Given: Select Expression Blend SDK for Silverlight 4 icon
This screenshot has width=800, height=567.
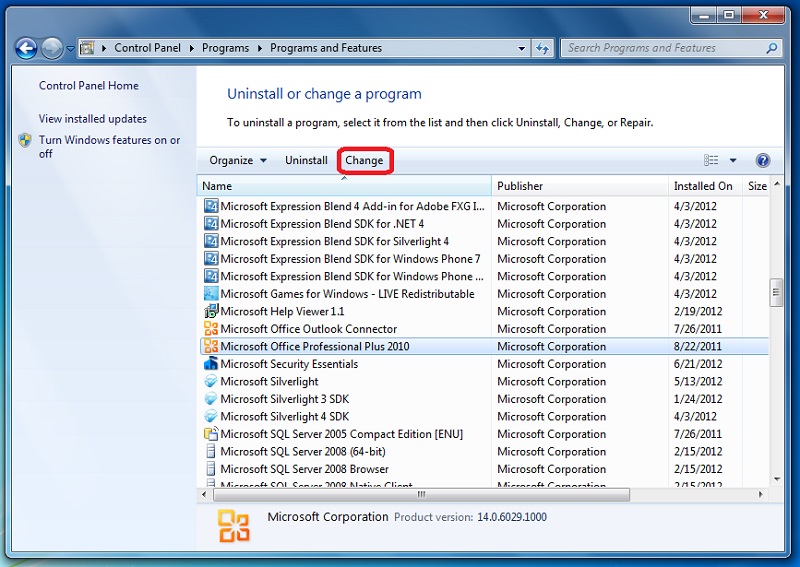Looking at the screenshot, I should click(x=211, y=241).
